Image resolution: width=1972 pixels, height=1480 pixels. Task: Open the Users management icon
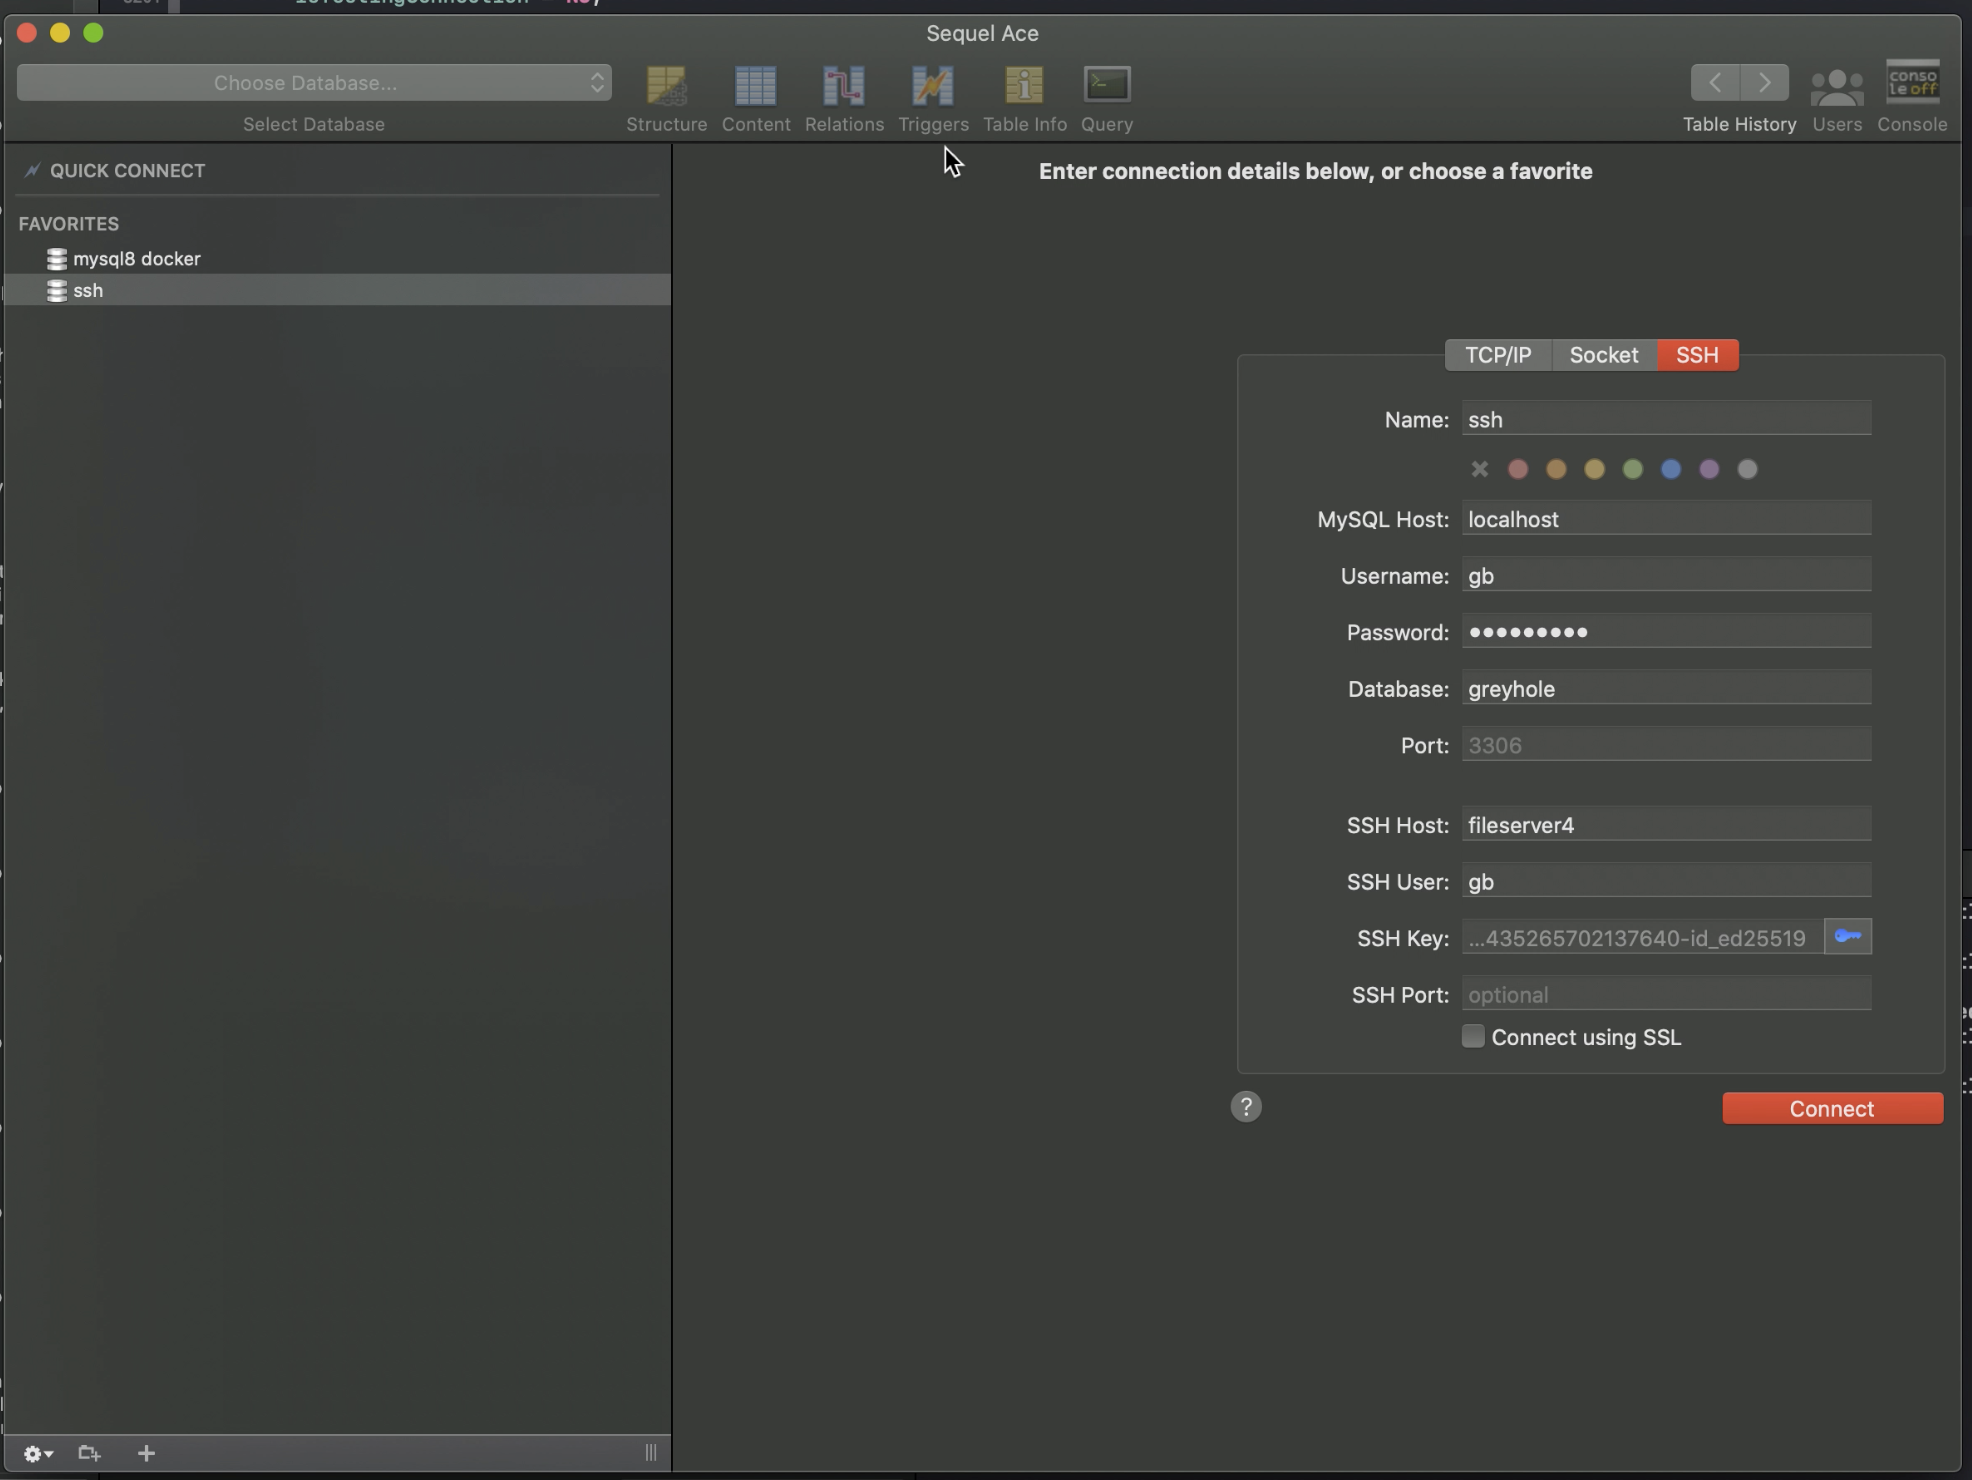click(x=1836, y=86)
